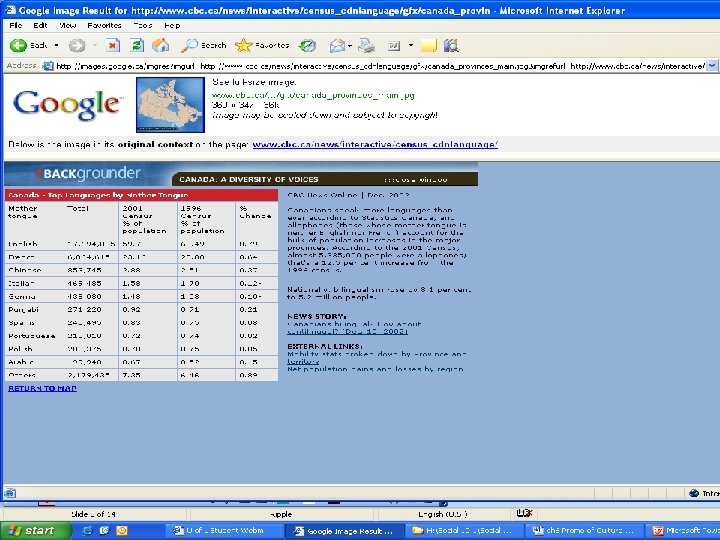
Task: Click the Canada: A Diversity of Voices heading
Action: (248, 179)
